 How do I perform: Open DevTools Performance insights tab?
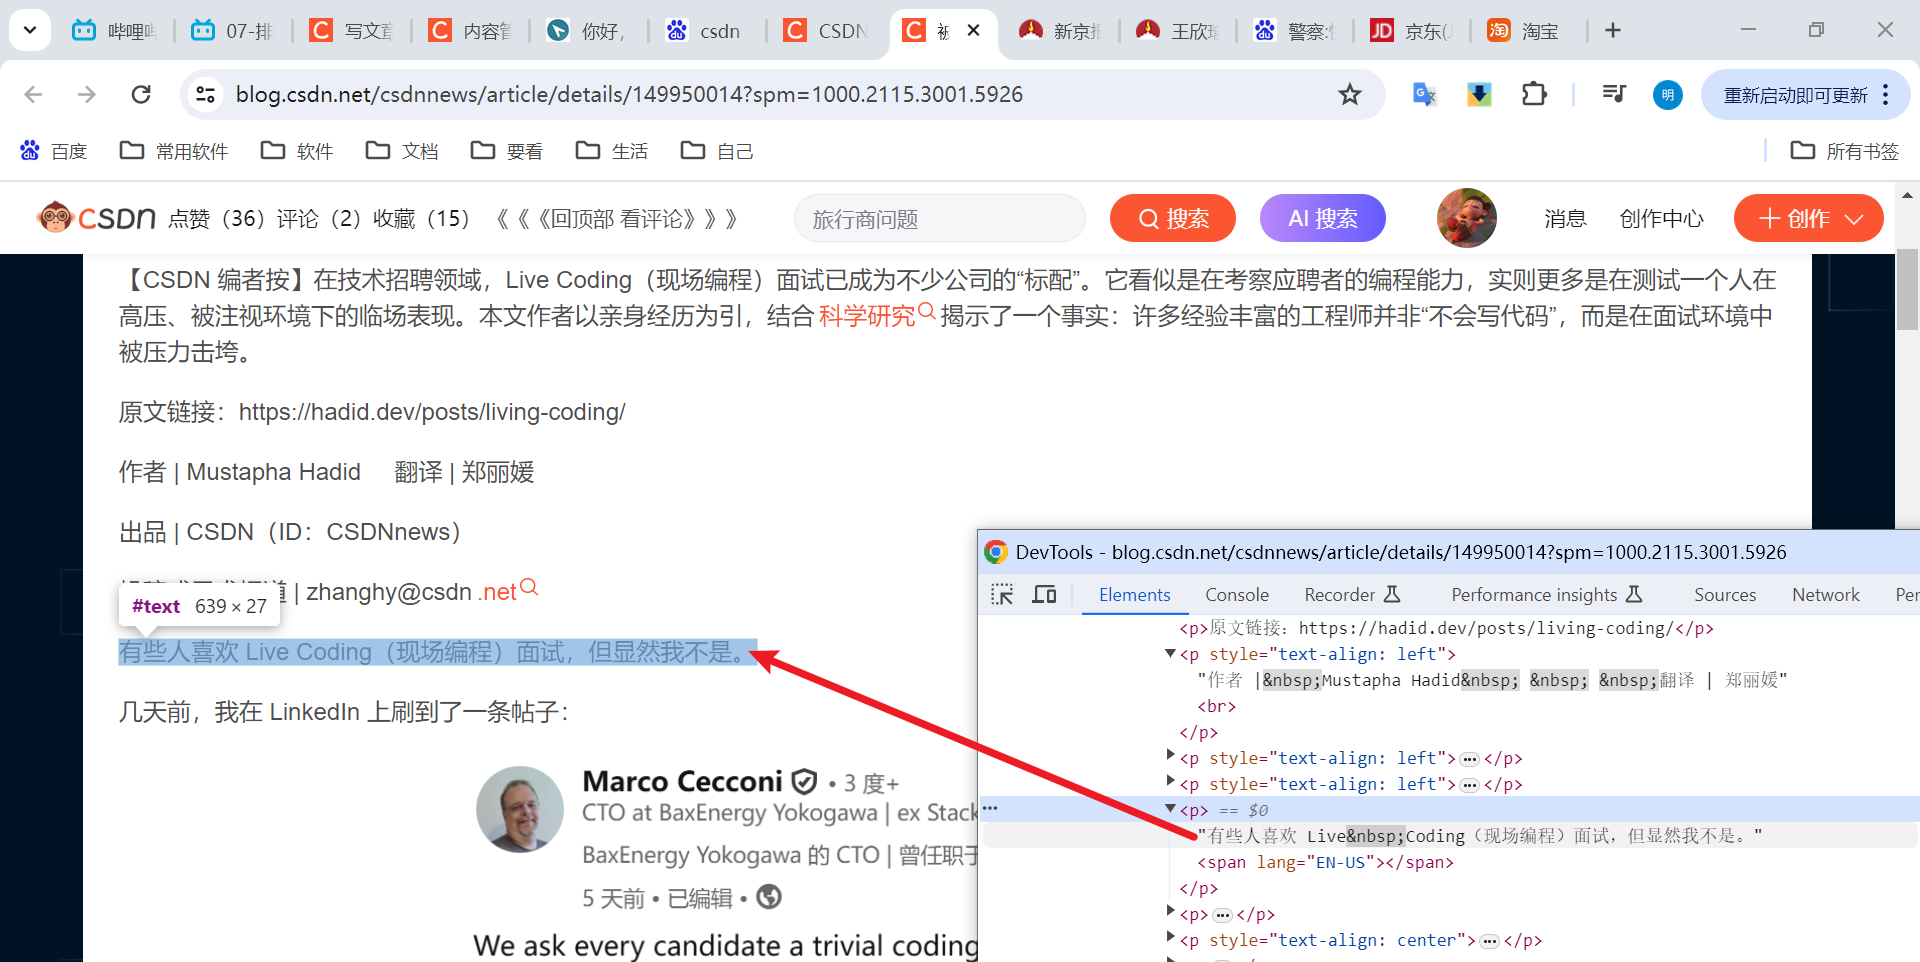click(x=1547, y=594)
